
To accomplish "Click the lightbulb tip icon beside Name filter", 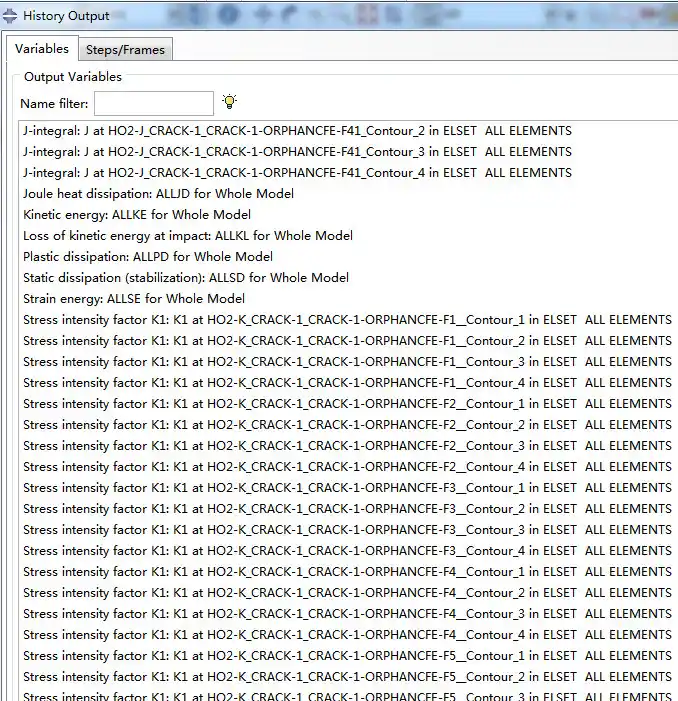I will click(229, 102).
